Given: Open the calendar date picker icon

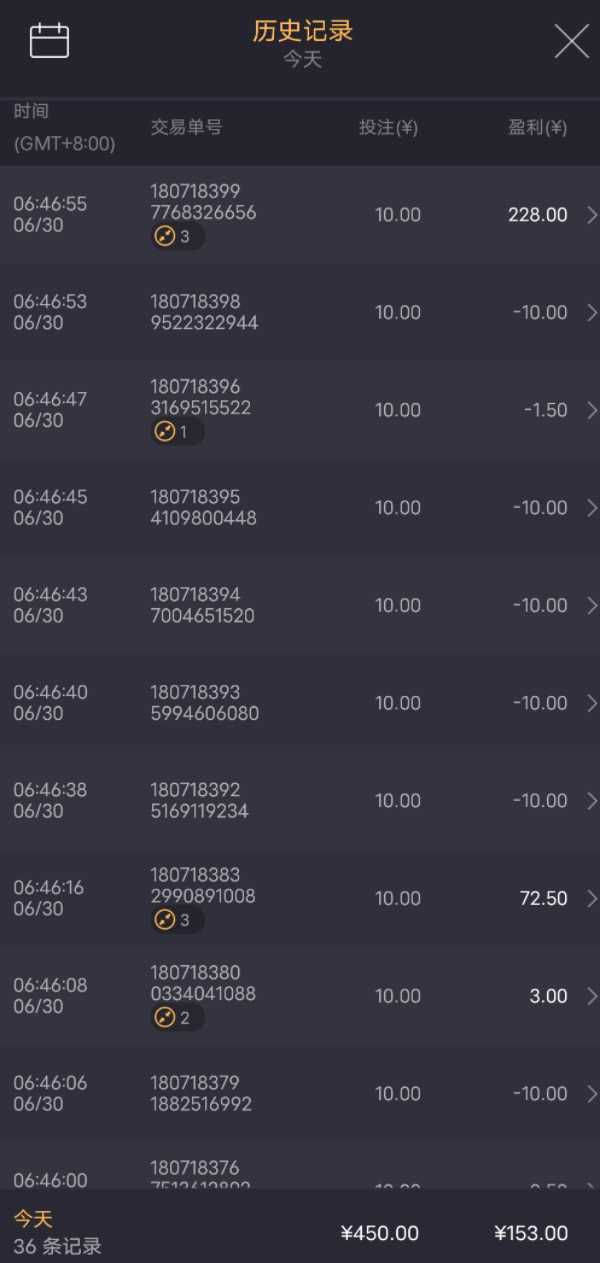Looking at the screenshot, I should click(x=49, y=41).
